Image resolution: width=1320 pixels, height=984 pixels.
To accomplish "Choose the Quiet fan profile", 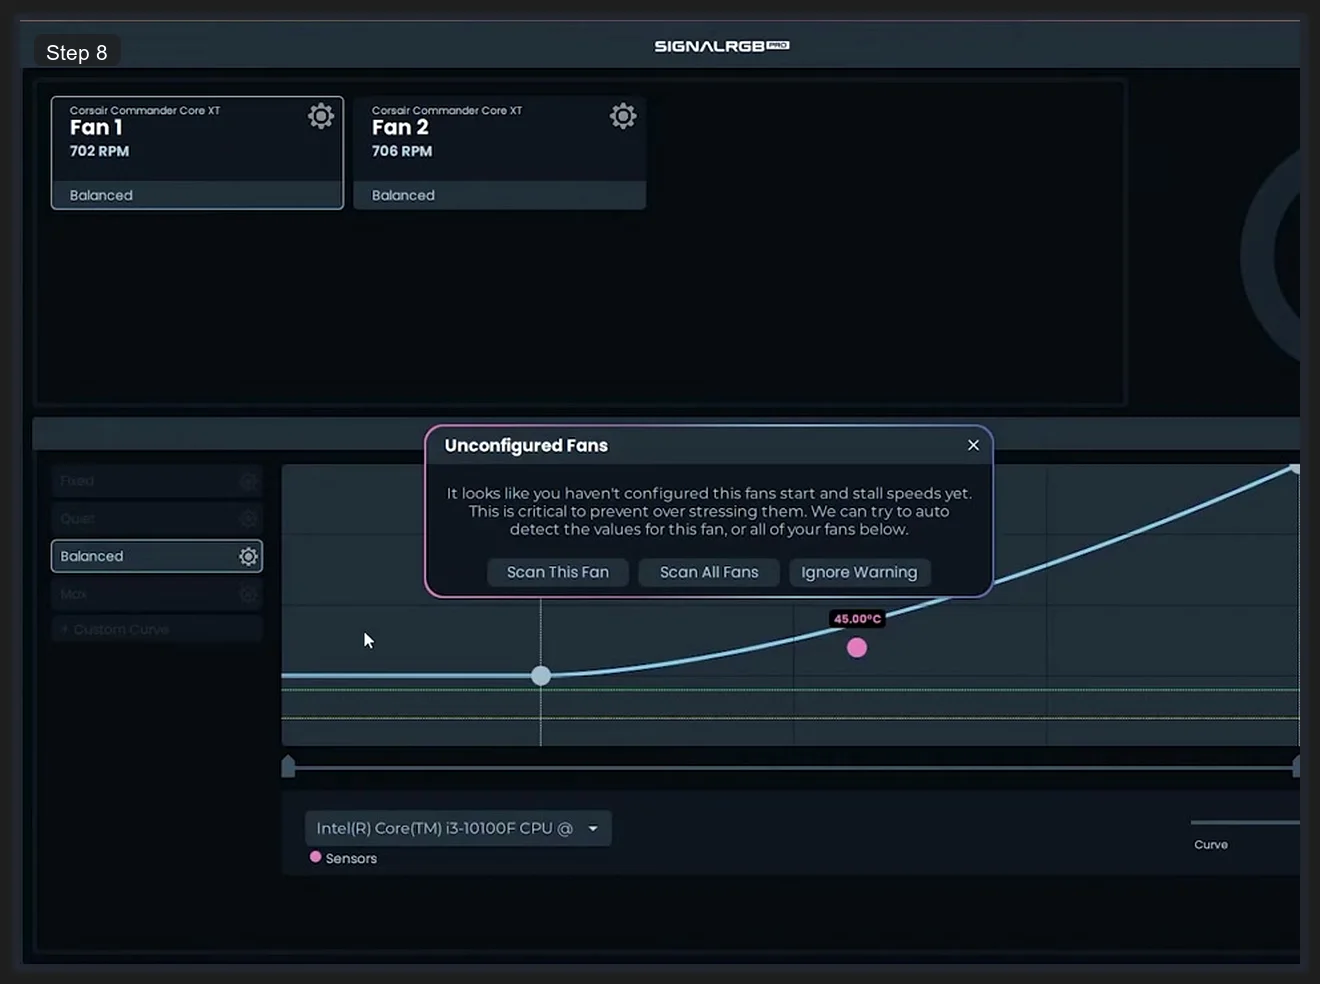I will click(x=140, y=519).
